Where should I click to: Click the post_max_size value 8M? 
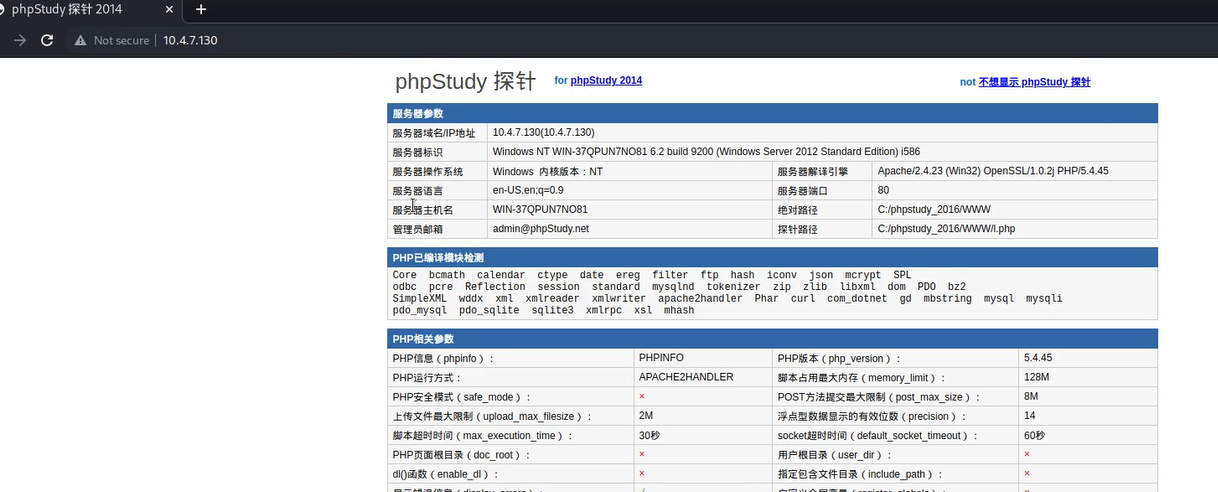(x=1032, y=397)
